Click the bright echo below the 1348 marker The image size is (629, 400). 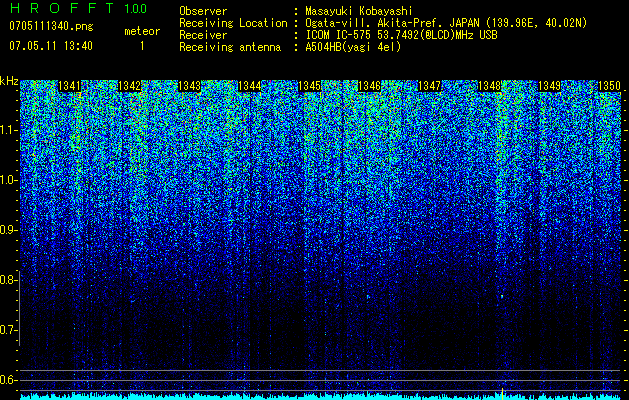coord(502,296)
